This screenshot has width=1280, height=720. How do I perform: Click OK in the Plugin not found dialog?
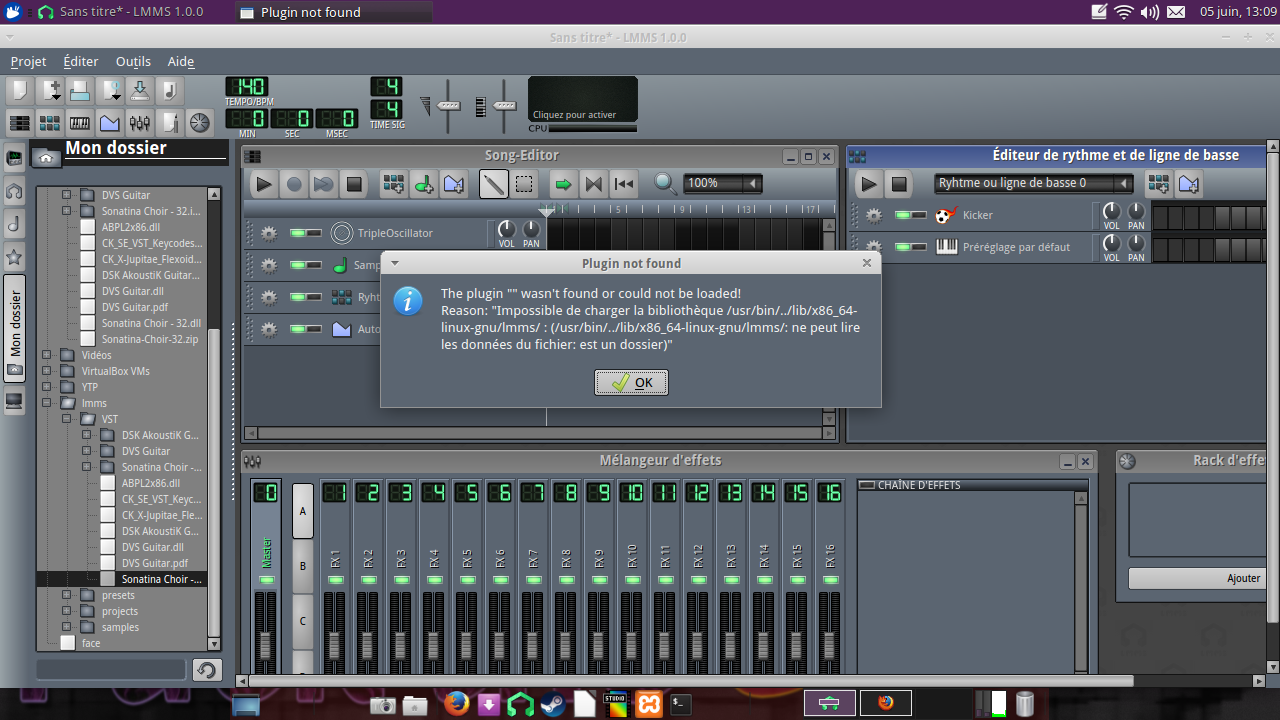coord(631,383)
